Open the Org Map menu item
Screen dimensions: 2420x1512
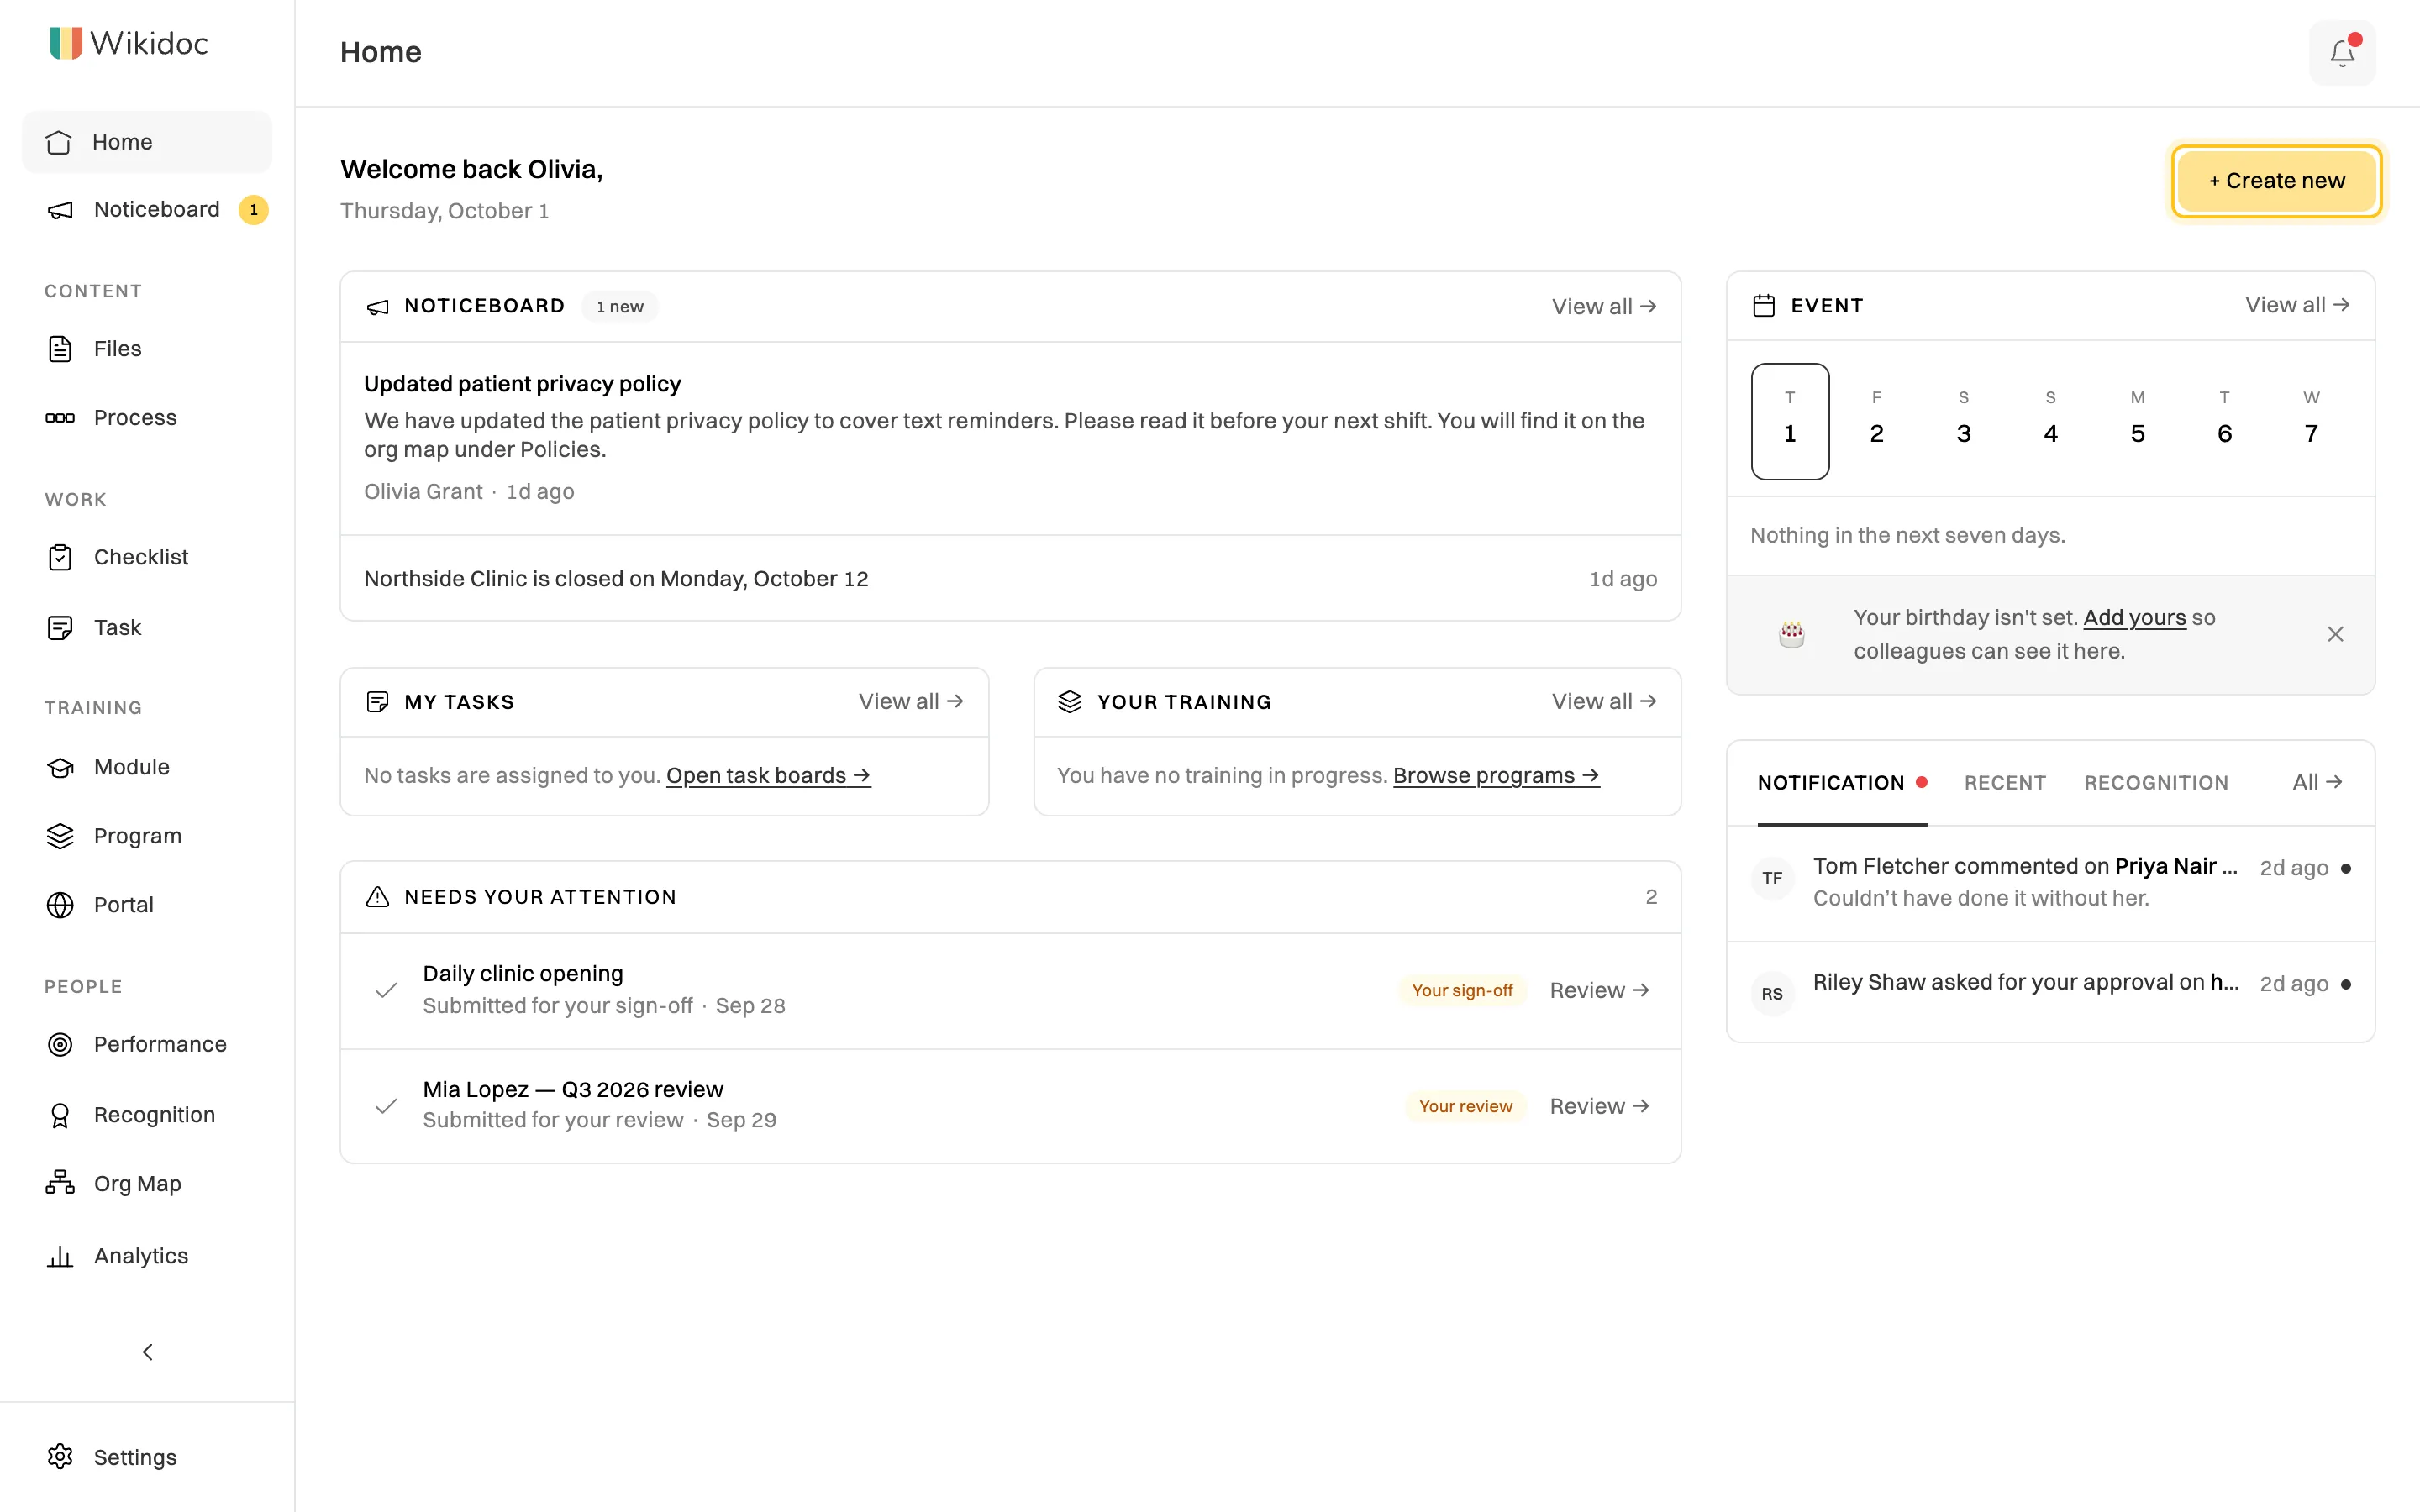click(x=147, y=1183)
